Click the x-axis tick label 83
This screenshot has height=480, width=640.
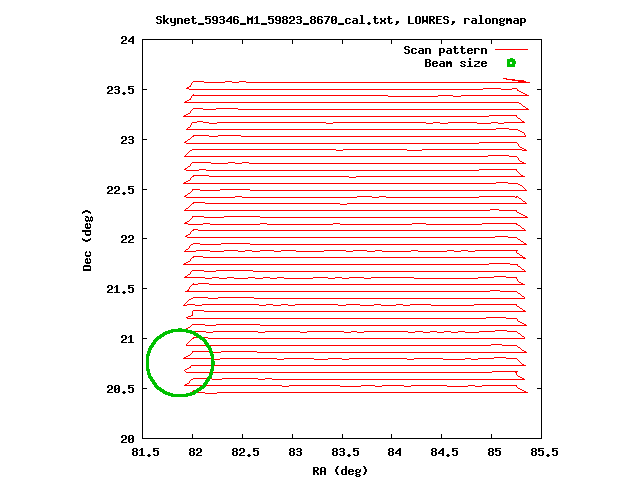295,452
